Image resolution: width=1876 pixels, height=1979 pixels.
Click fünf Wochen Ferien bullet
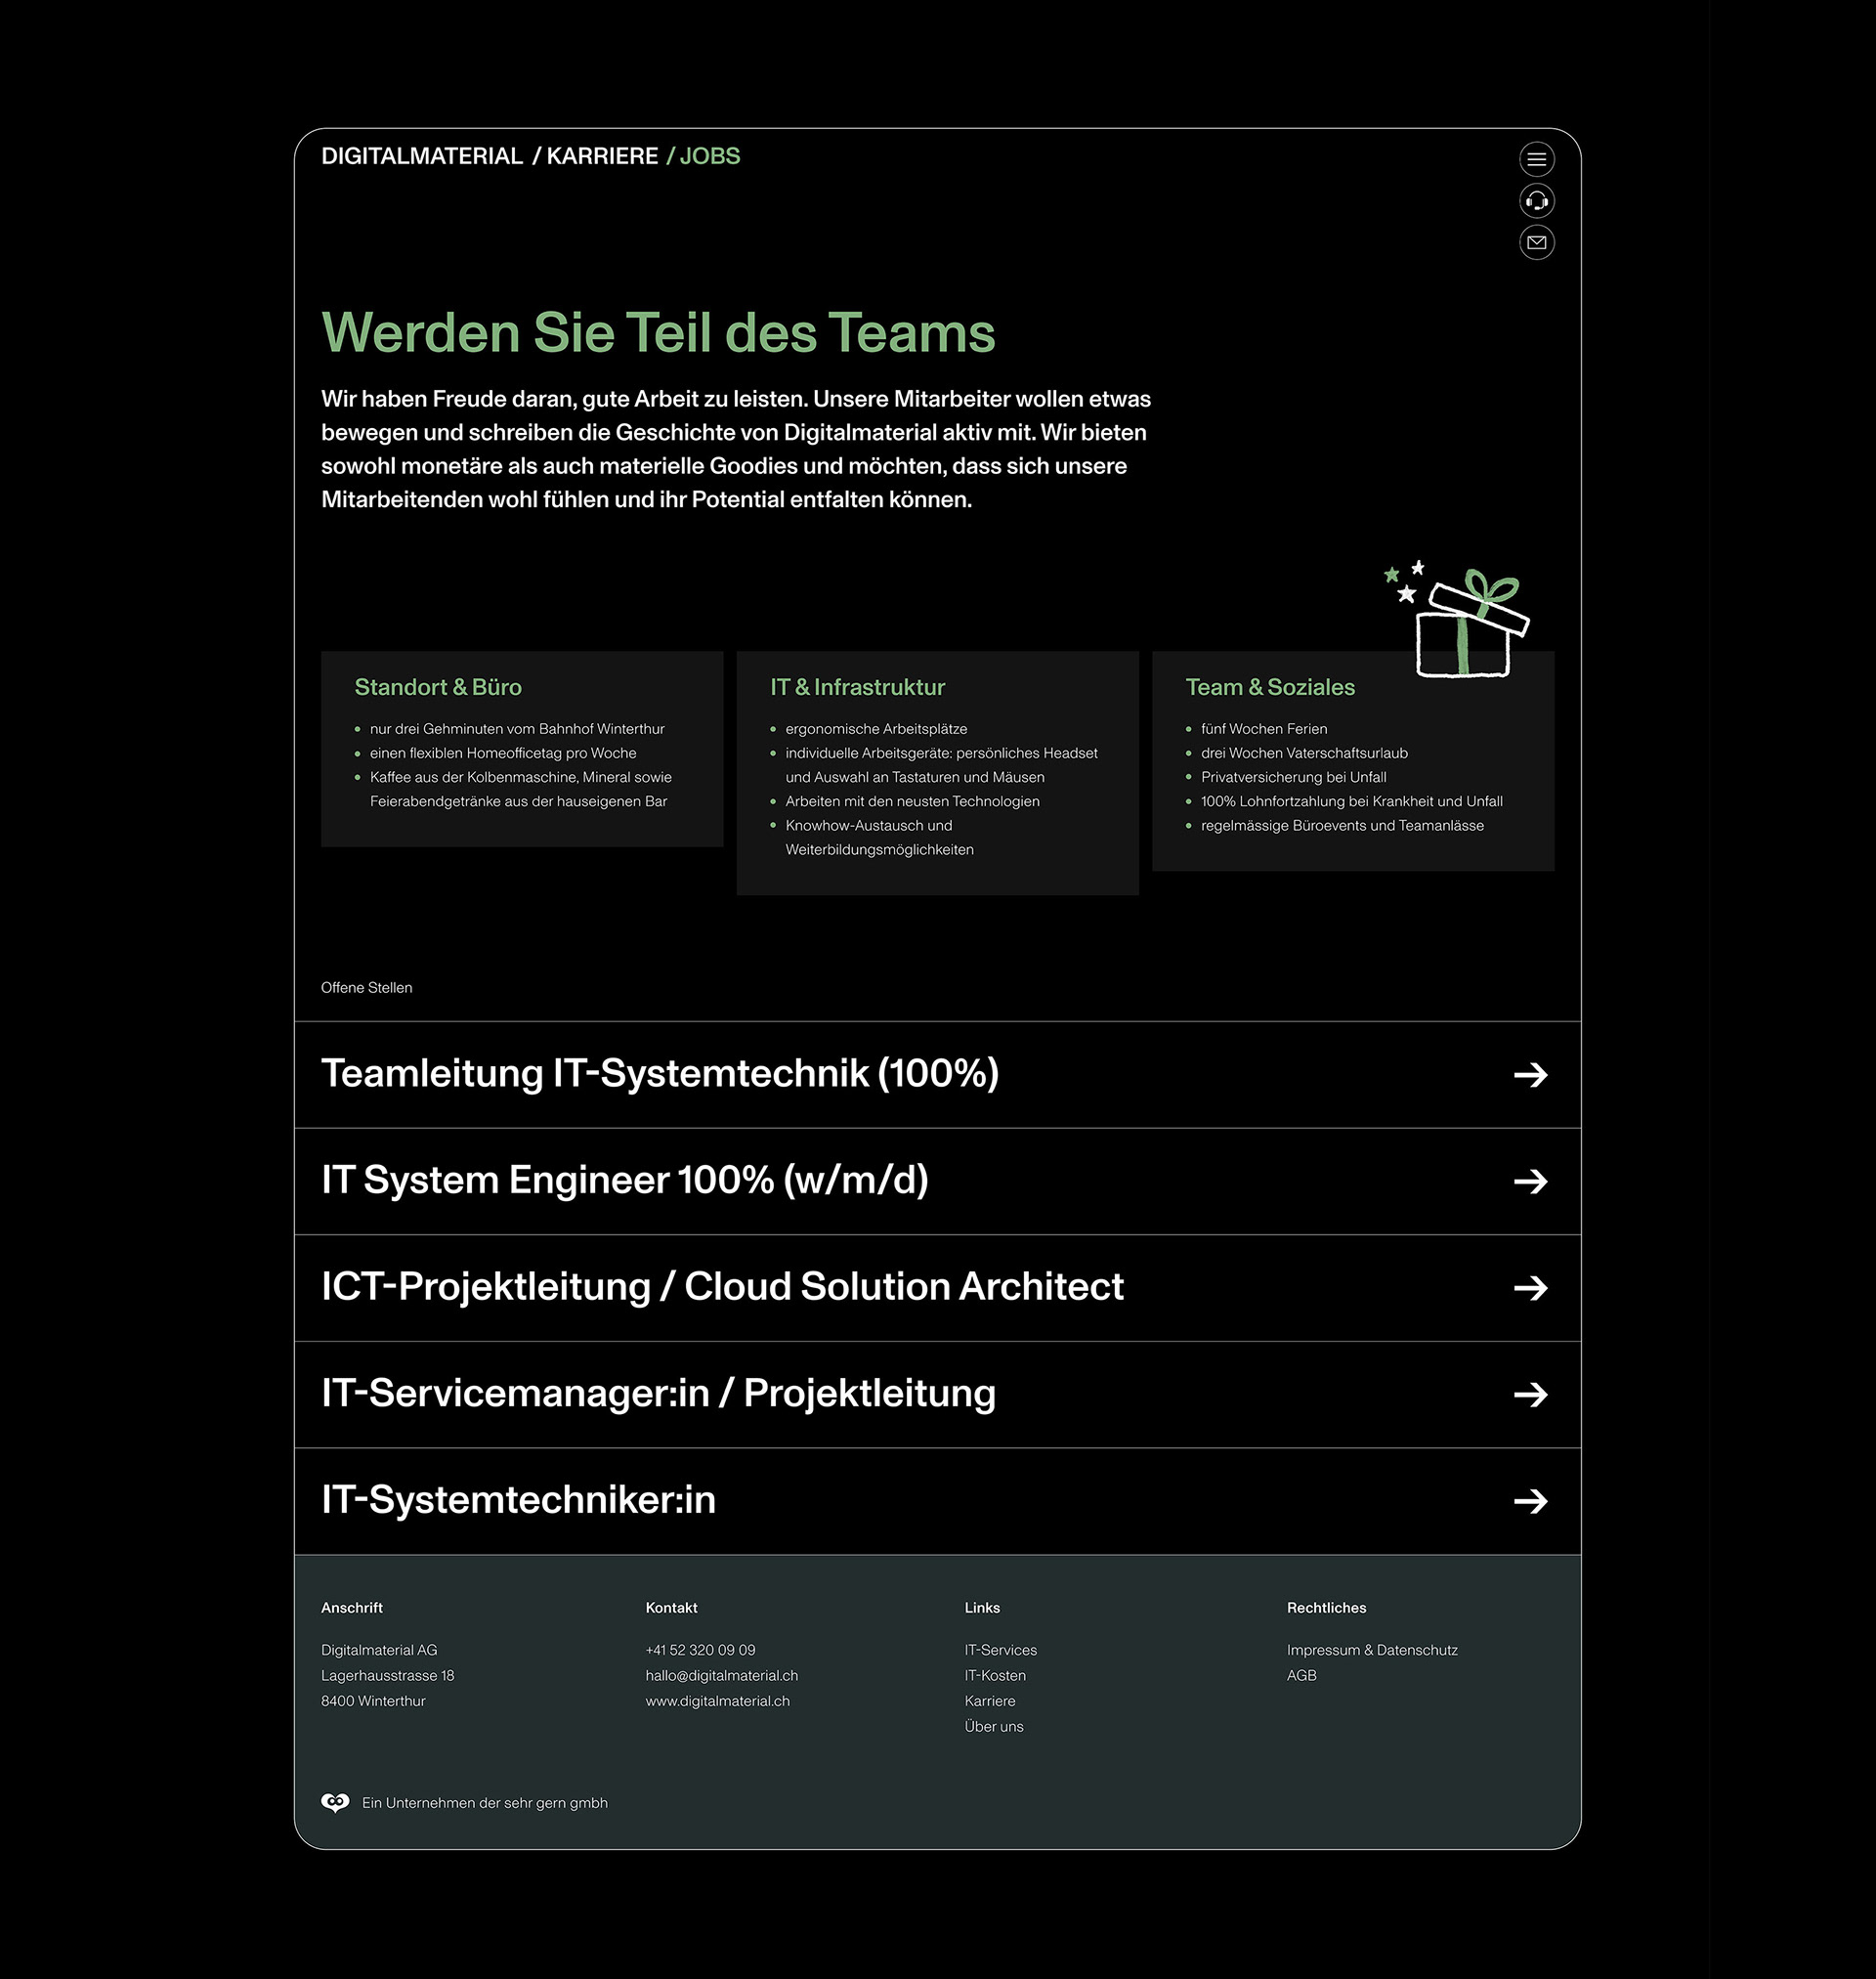(x=1264, y=729)
